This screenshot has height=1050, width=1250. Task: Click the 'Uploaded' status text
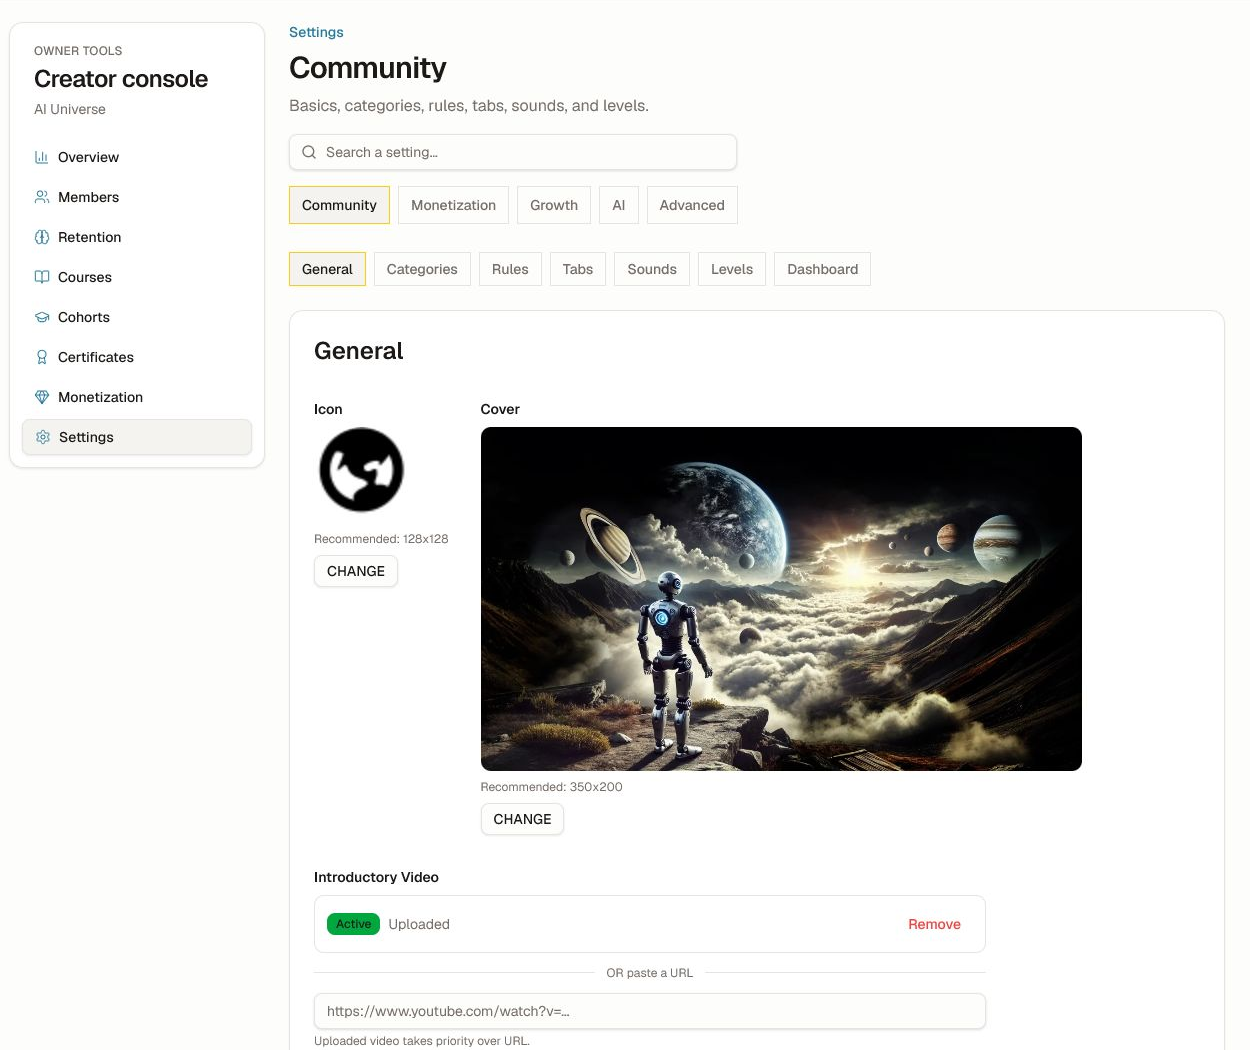[x=419, y=924]
